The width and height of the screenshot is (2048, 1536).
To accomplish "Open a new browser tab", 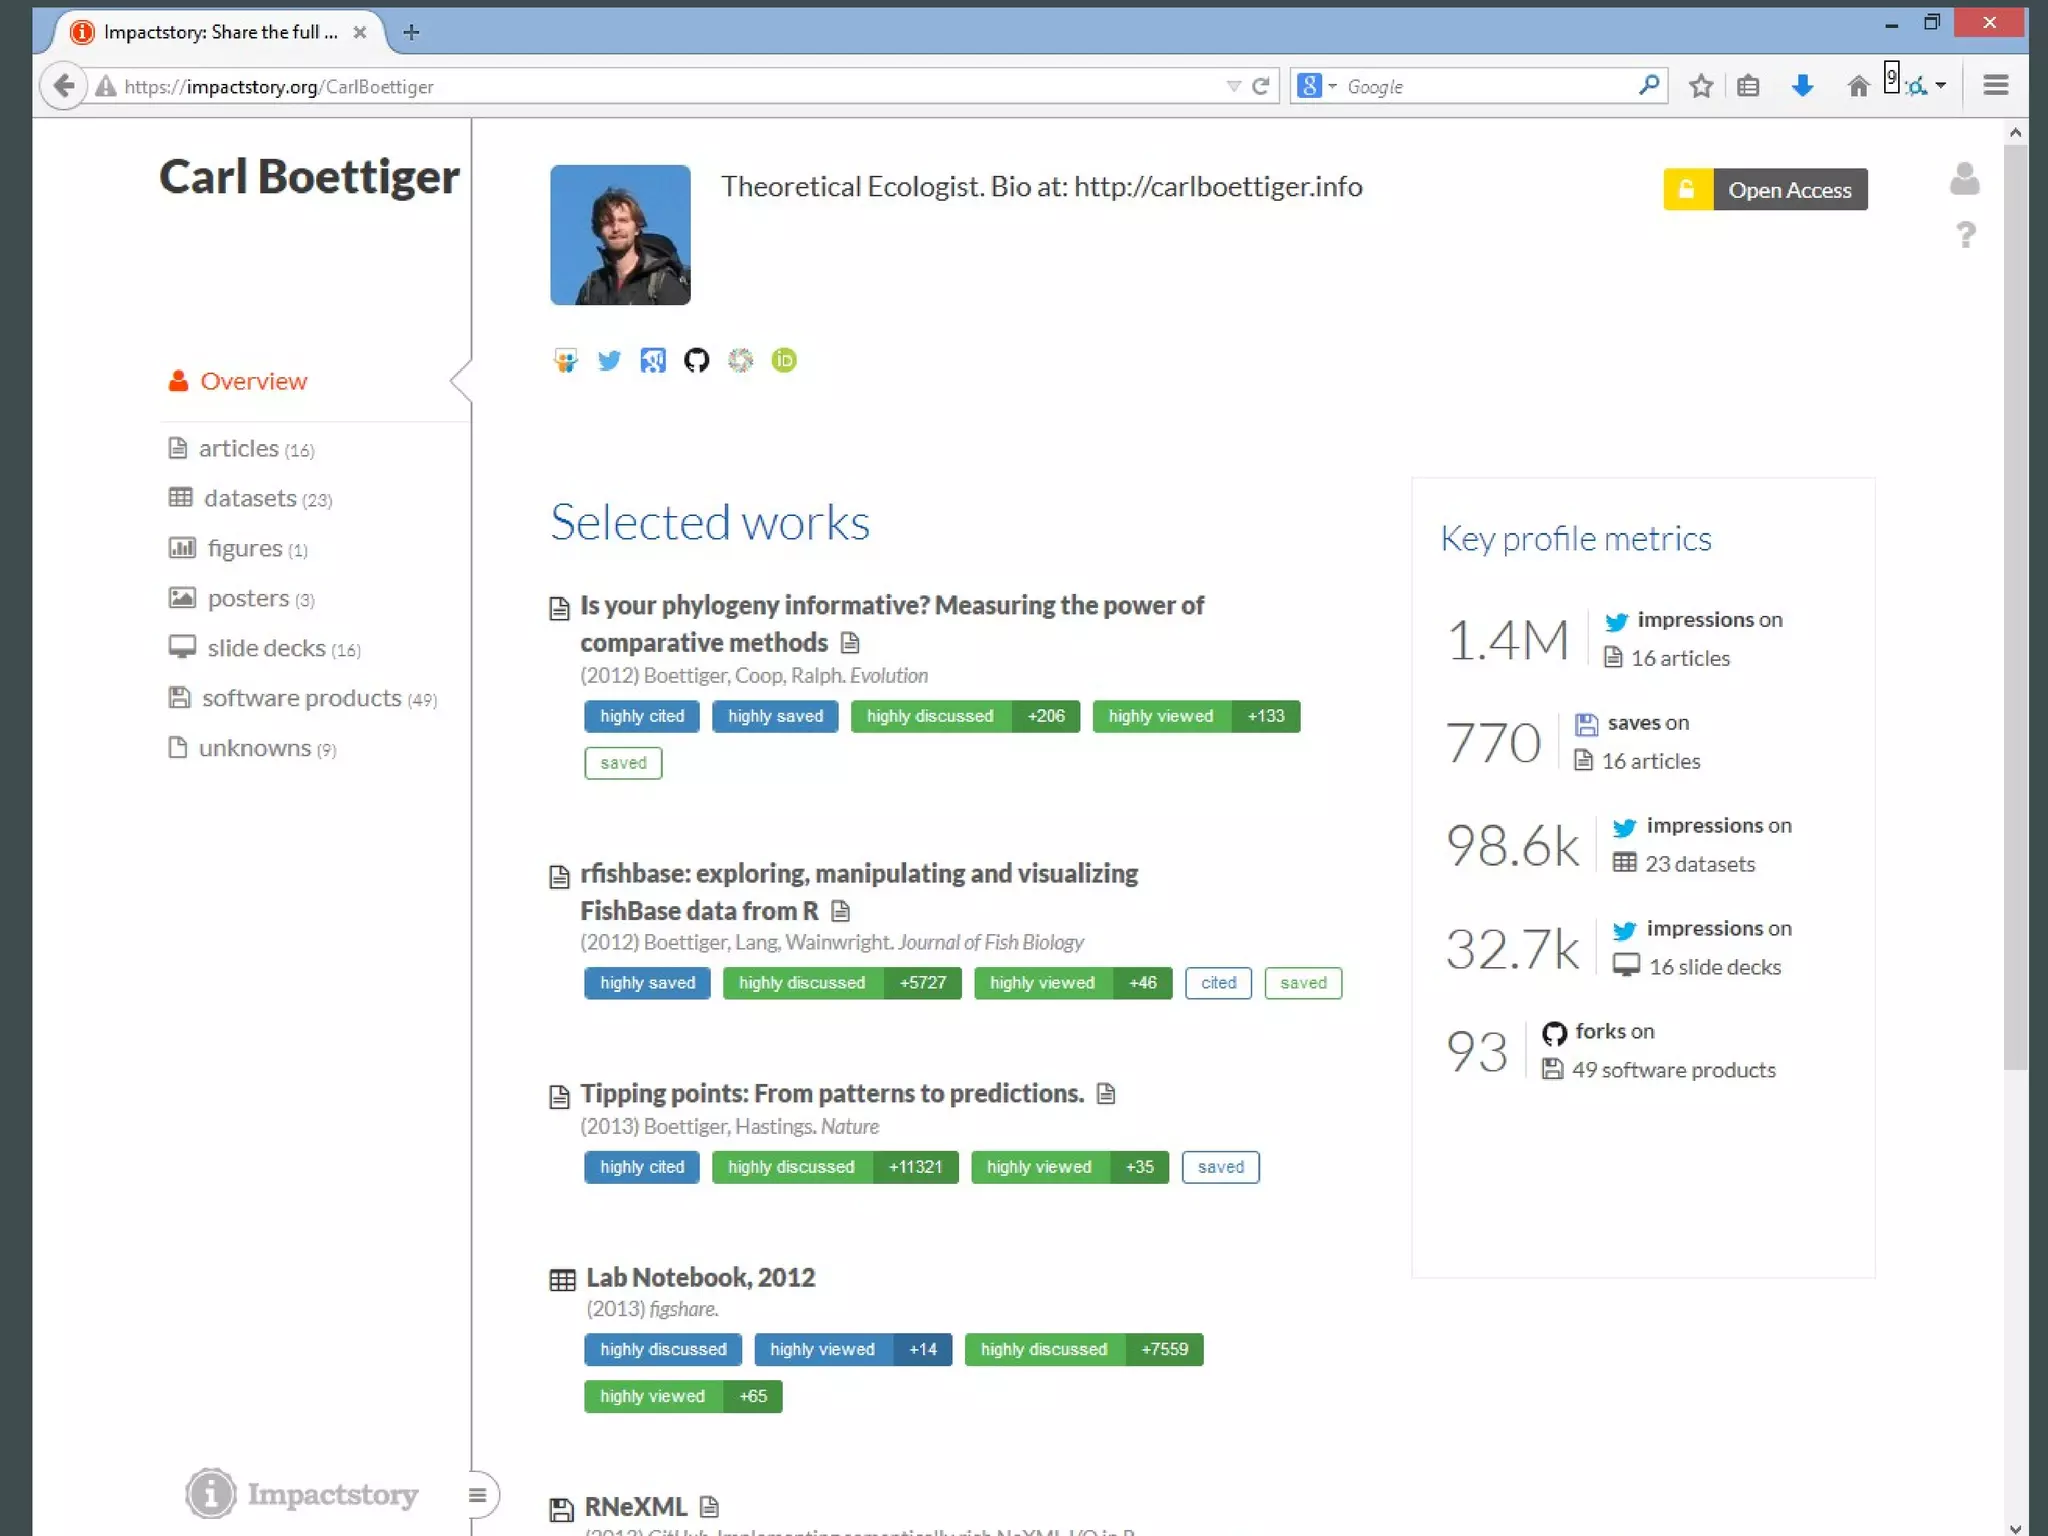I will (x=411, y=32).
